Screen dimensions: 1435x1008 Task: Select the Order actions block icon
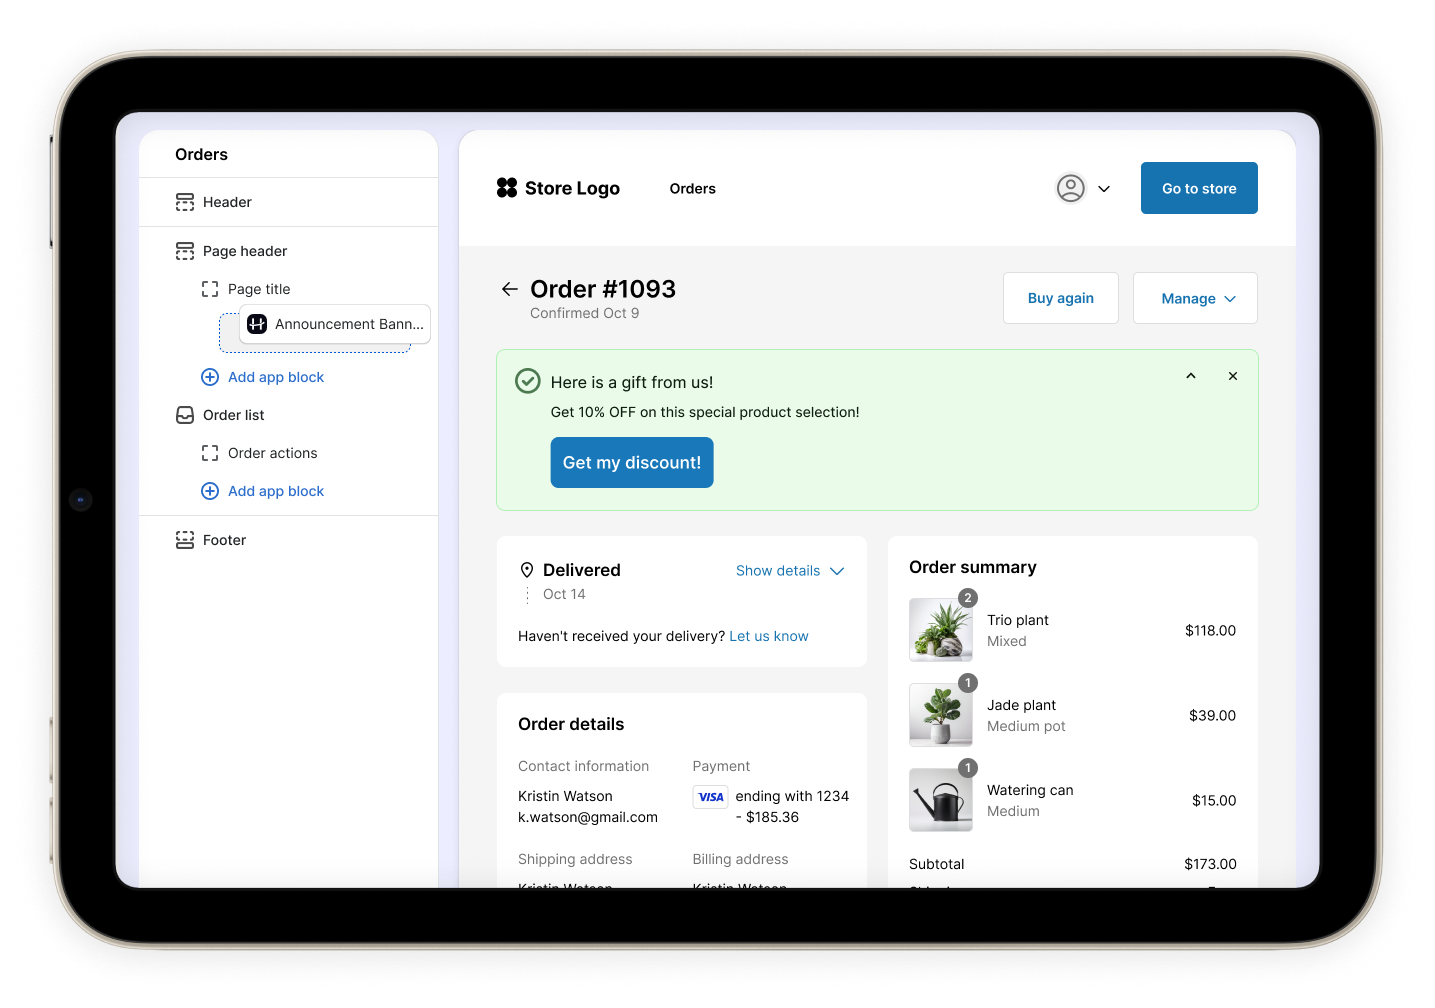(210, 453)
